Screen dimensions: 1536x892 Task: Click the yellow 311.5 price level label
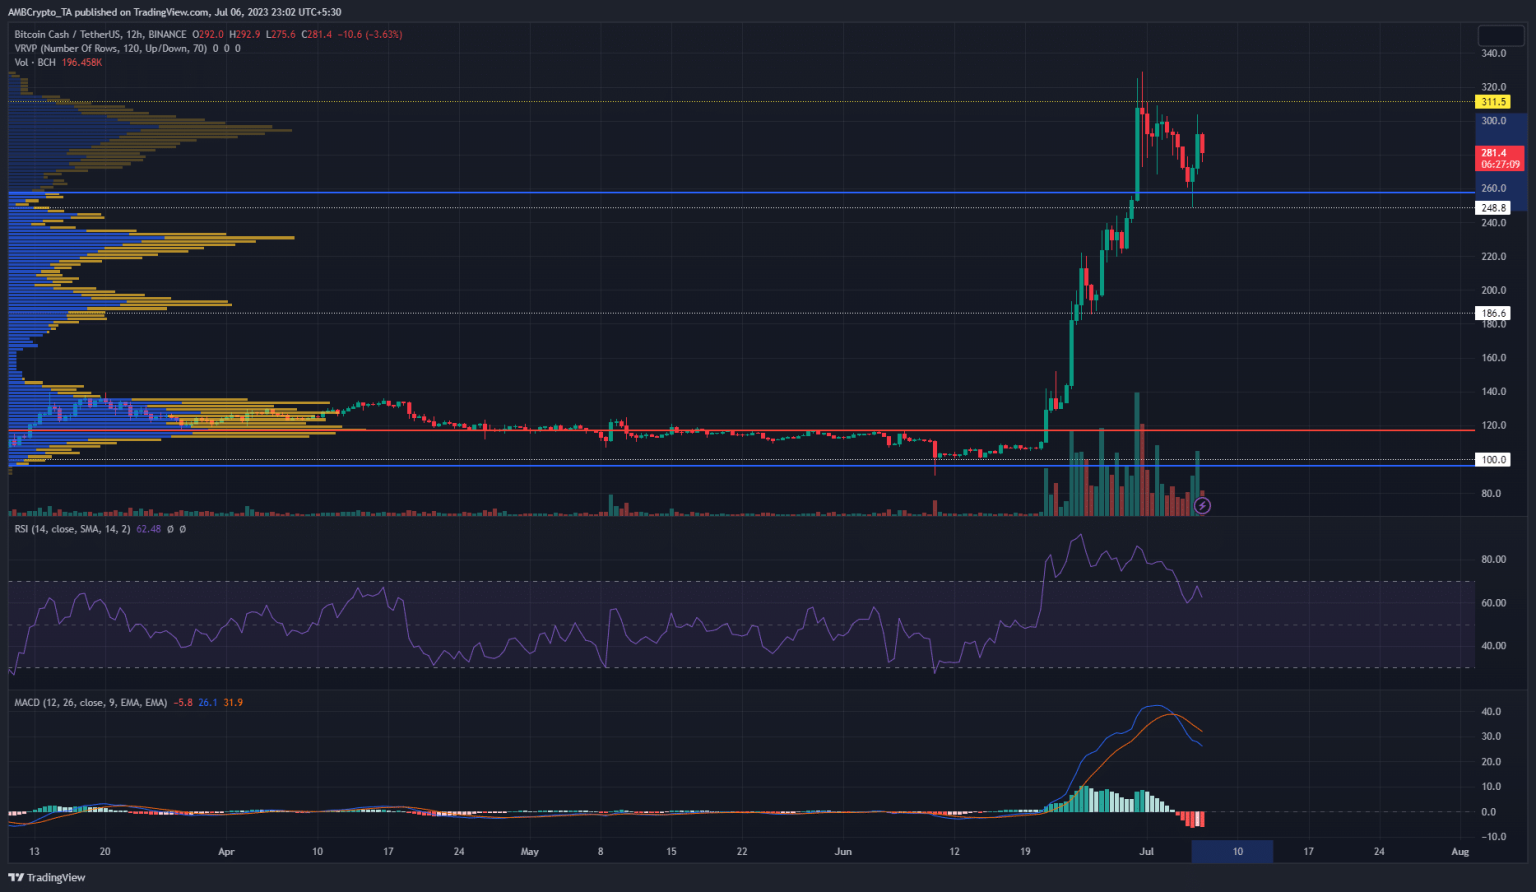point(1494,102)
